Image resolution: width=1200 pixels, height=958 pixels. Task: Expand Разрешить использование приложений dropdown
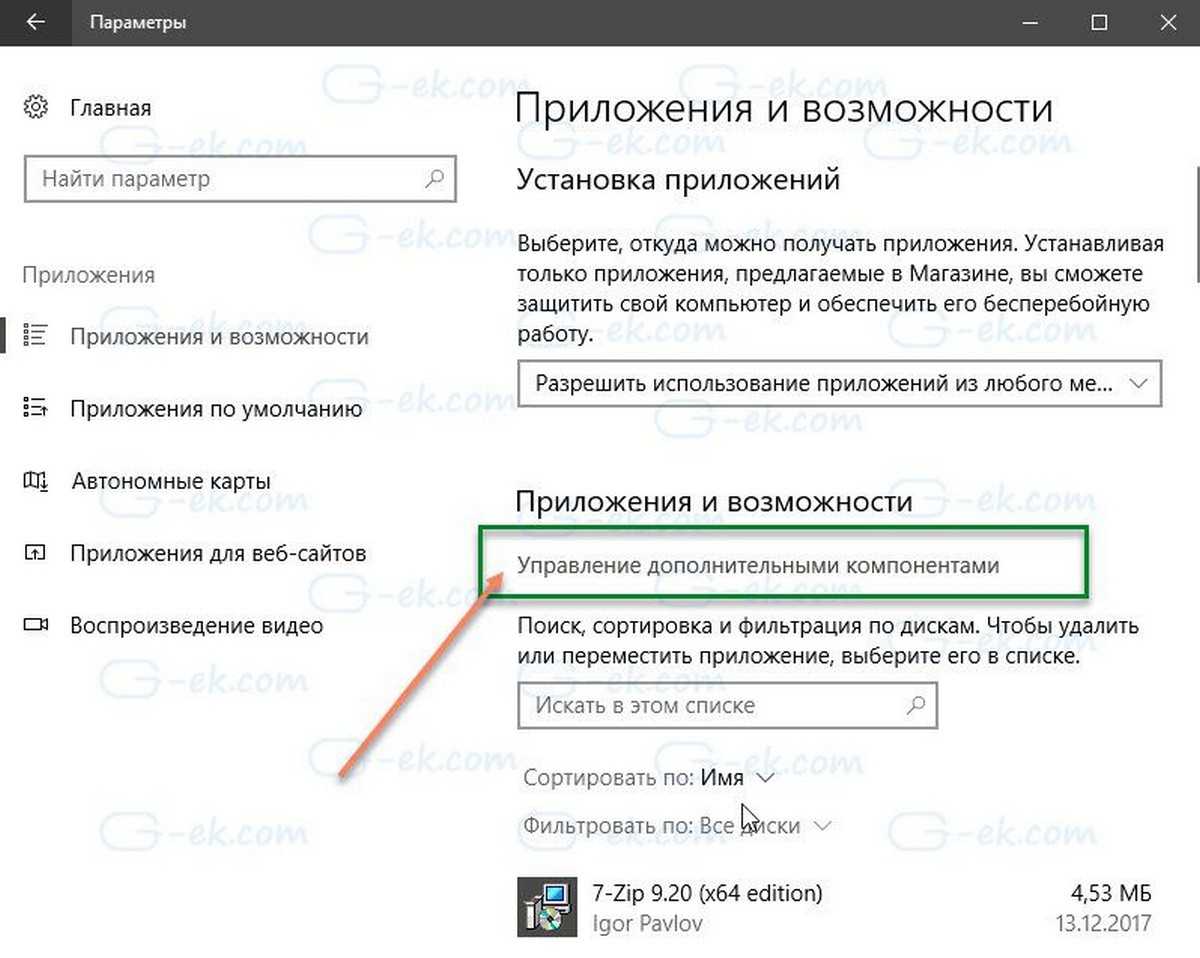click(840, 383)
